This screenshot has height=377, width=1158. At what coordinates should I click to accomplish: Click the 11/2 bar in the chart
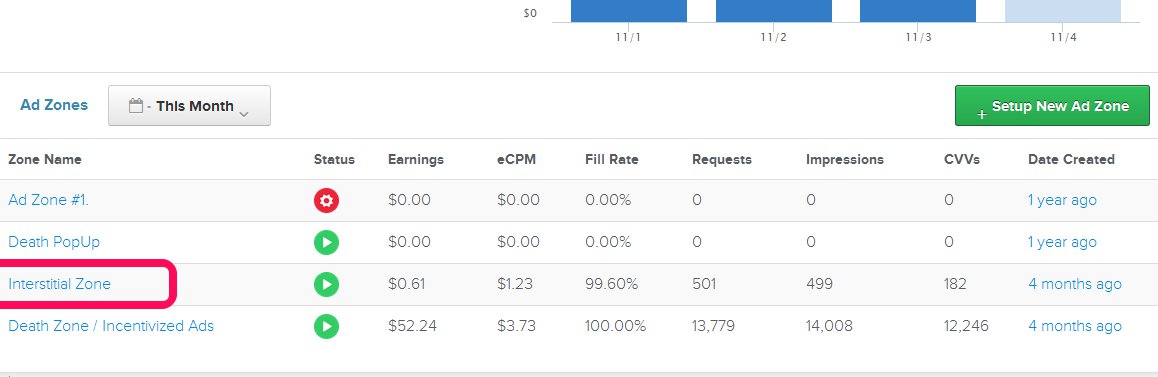coord(773,11)
